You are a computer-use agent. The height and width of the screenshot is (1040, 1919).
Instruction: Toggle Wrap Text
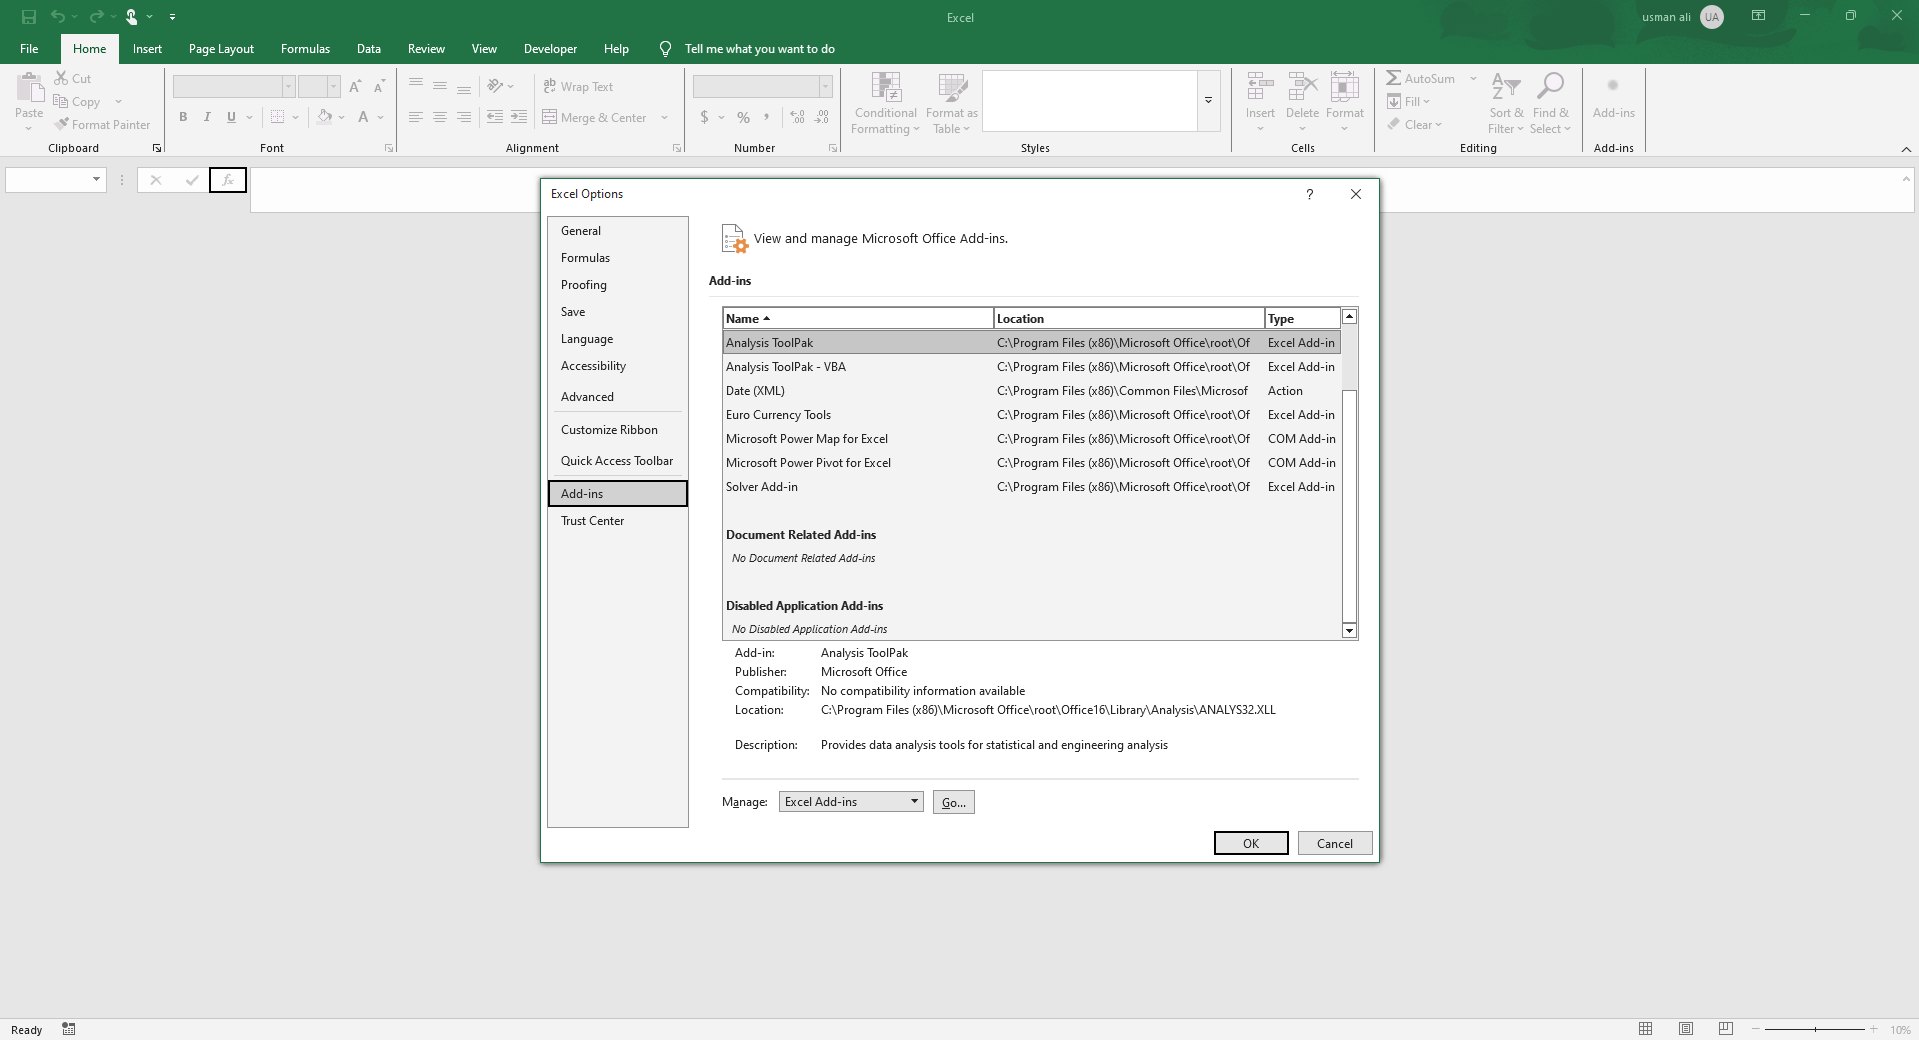pyautogui.click(x=578, y=87)
